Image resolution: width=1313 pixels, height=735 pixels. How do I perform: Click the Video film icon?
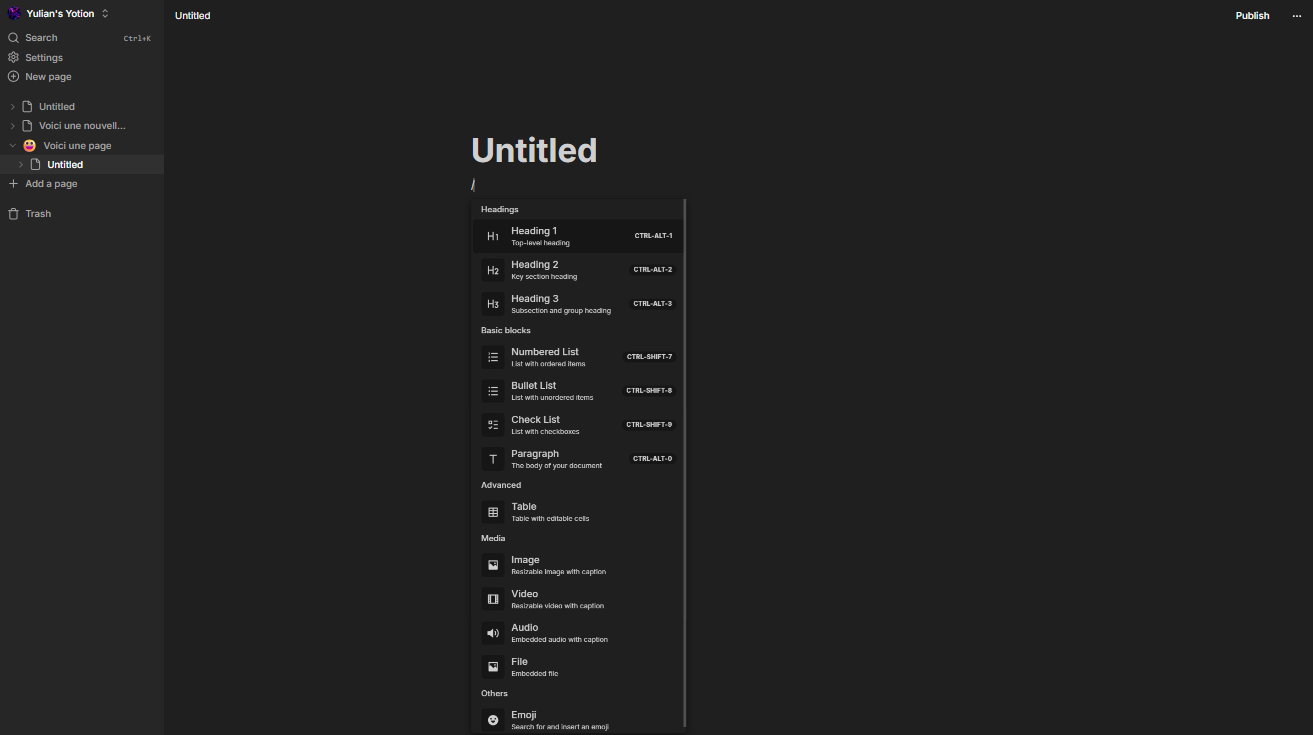(x=493, y=599)
